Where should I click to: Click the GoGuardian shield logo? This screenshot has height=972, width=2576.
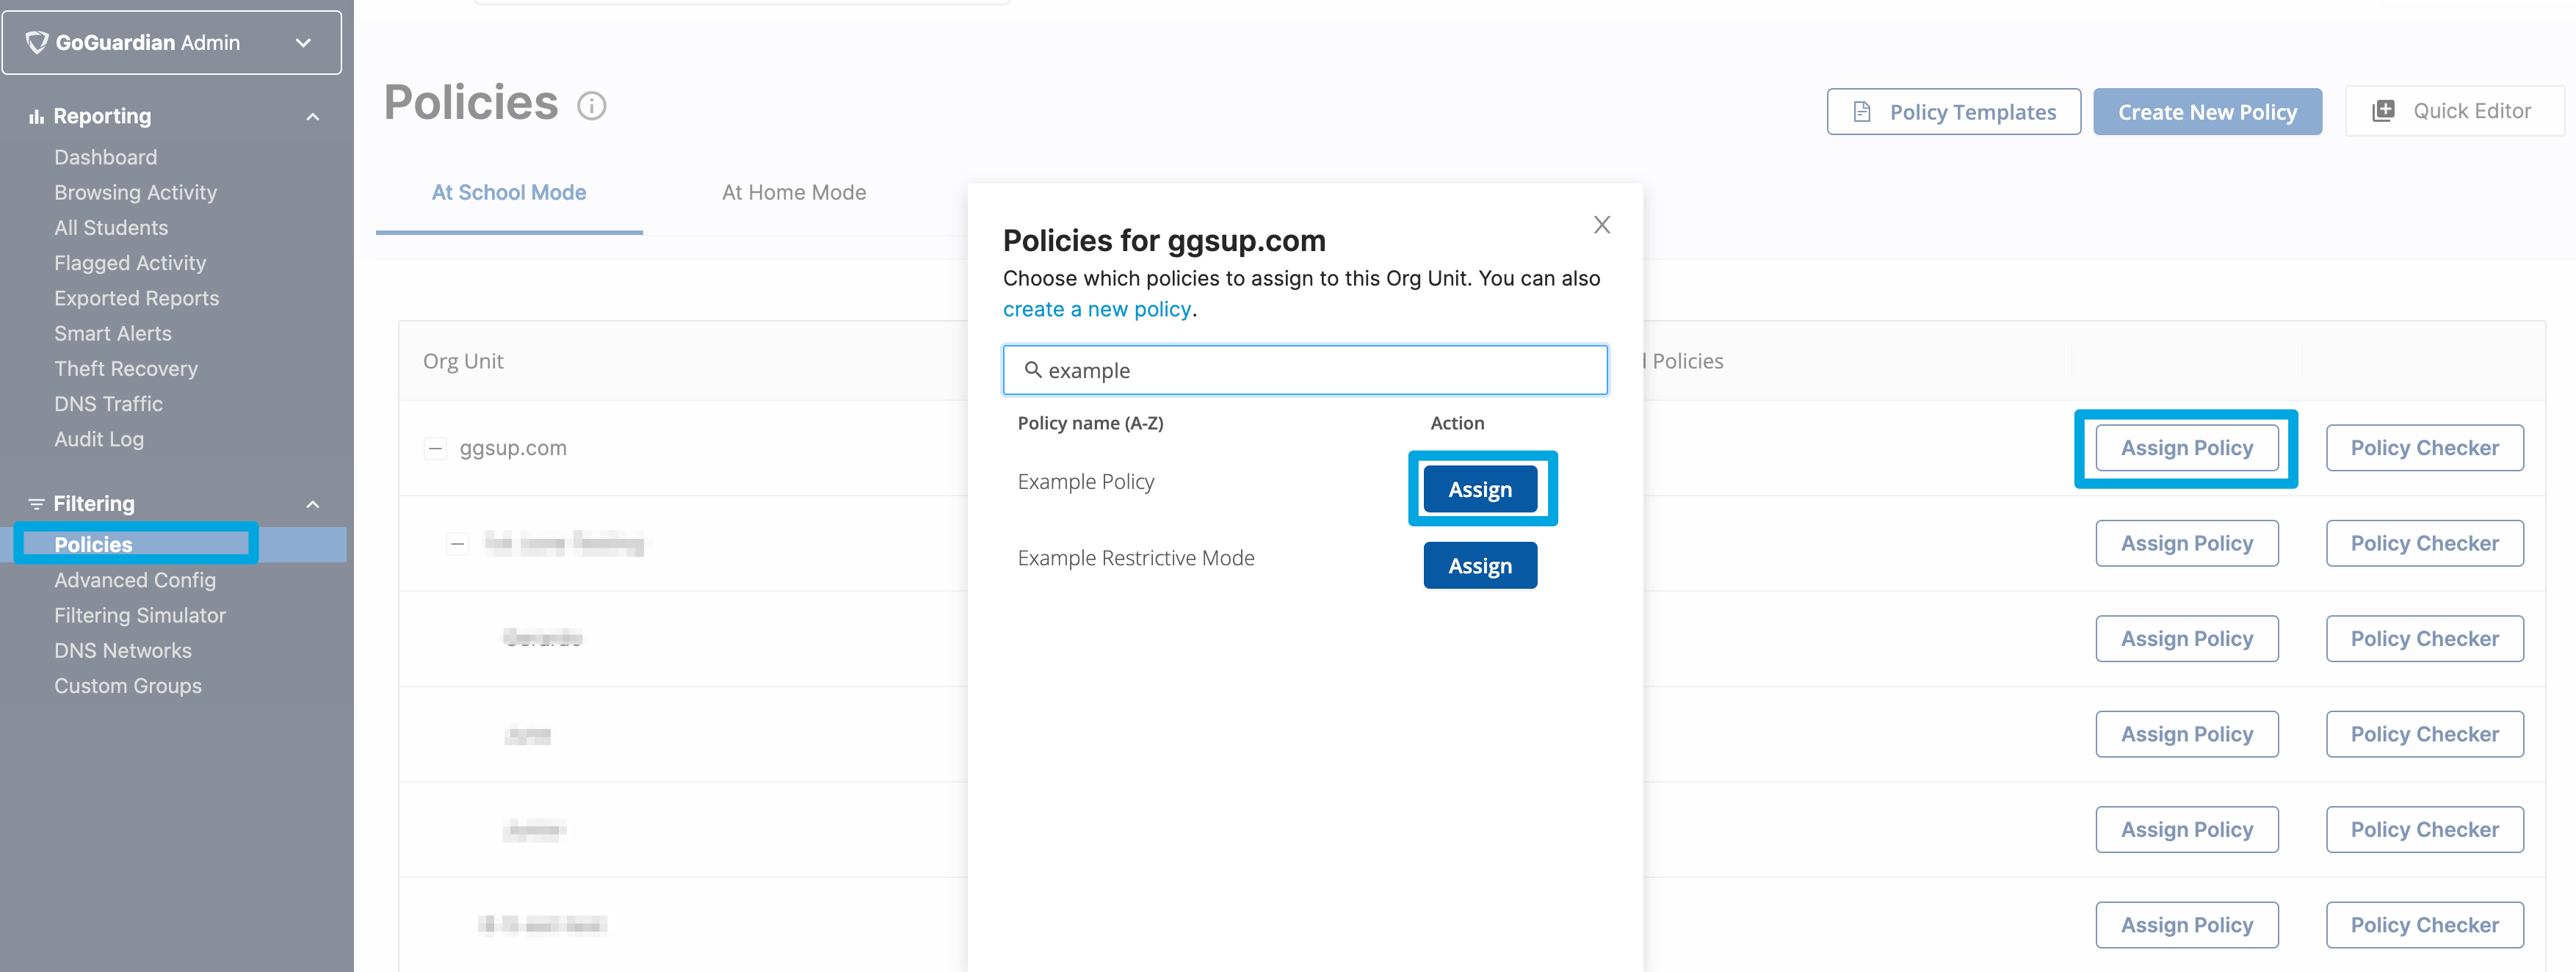[38, 42]
